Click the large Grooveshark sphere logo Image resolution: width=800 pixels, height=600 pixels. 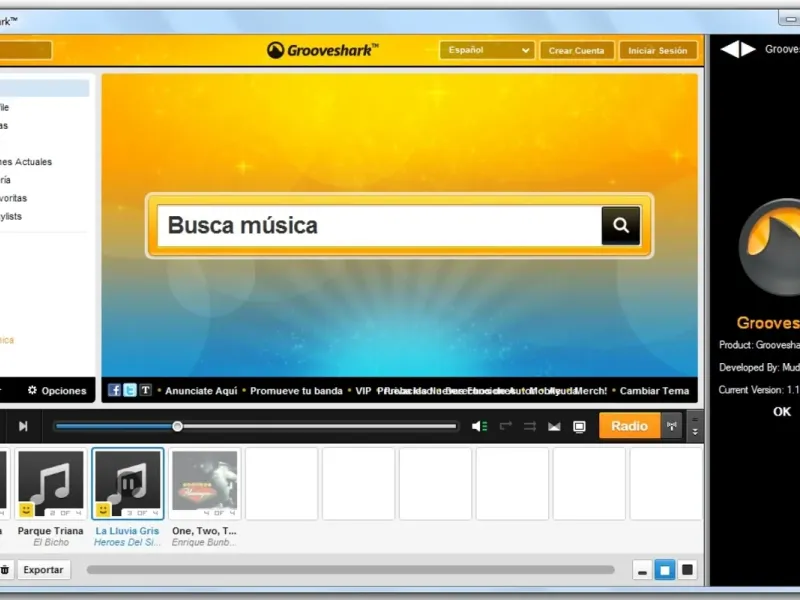point(769,247)
